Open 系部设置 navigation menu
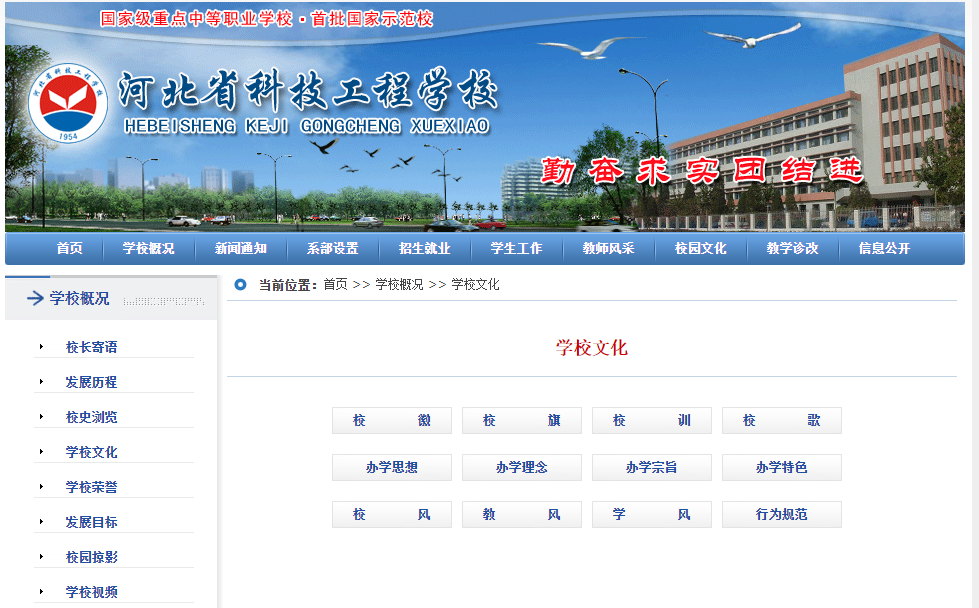This screenshot has width=979, height=608. [x=332, y=248]
